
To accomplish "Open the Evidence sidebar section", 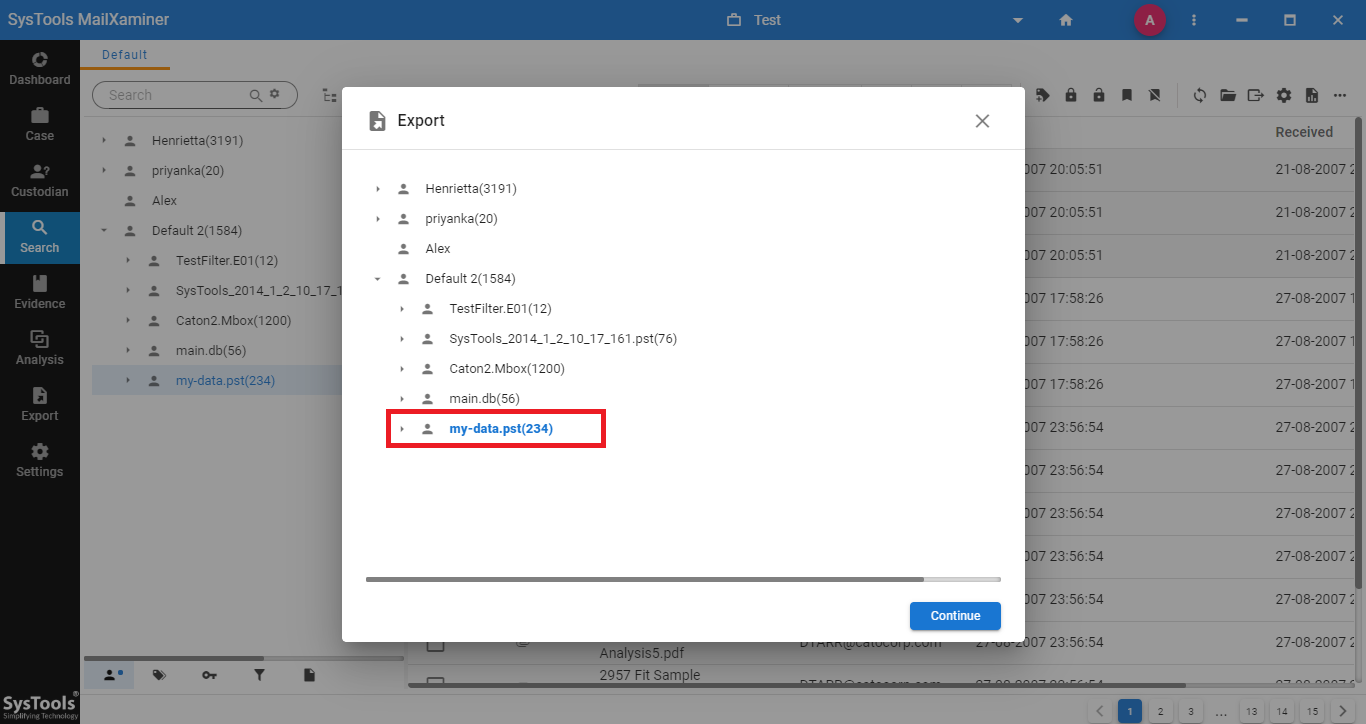I will click(40, 293).
